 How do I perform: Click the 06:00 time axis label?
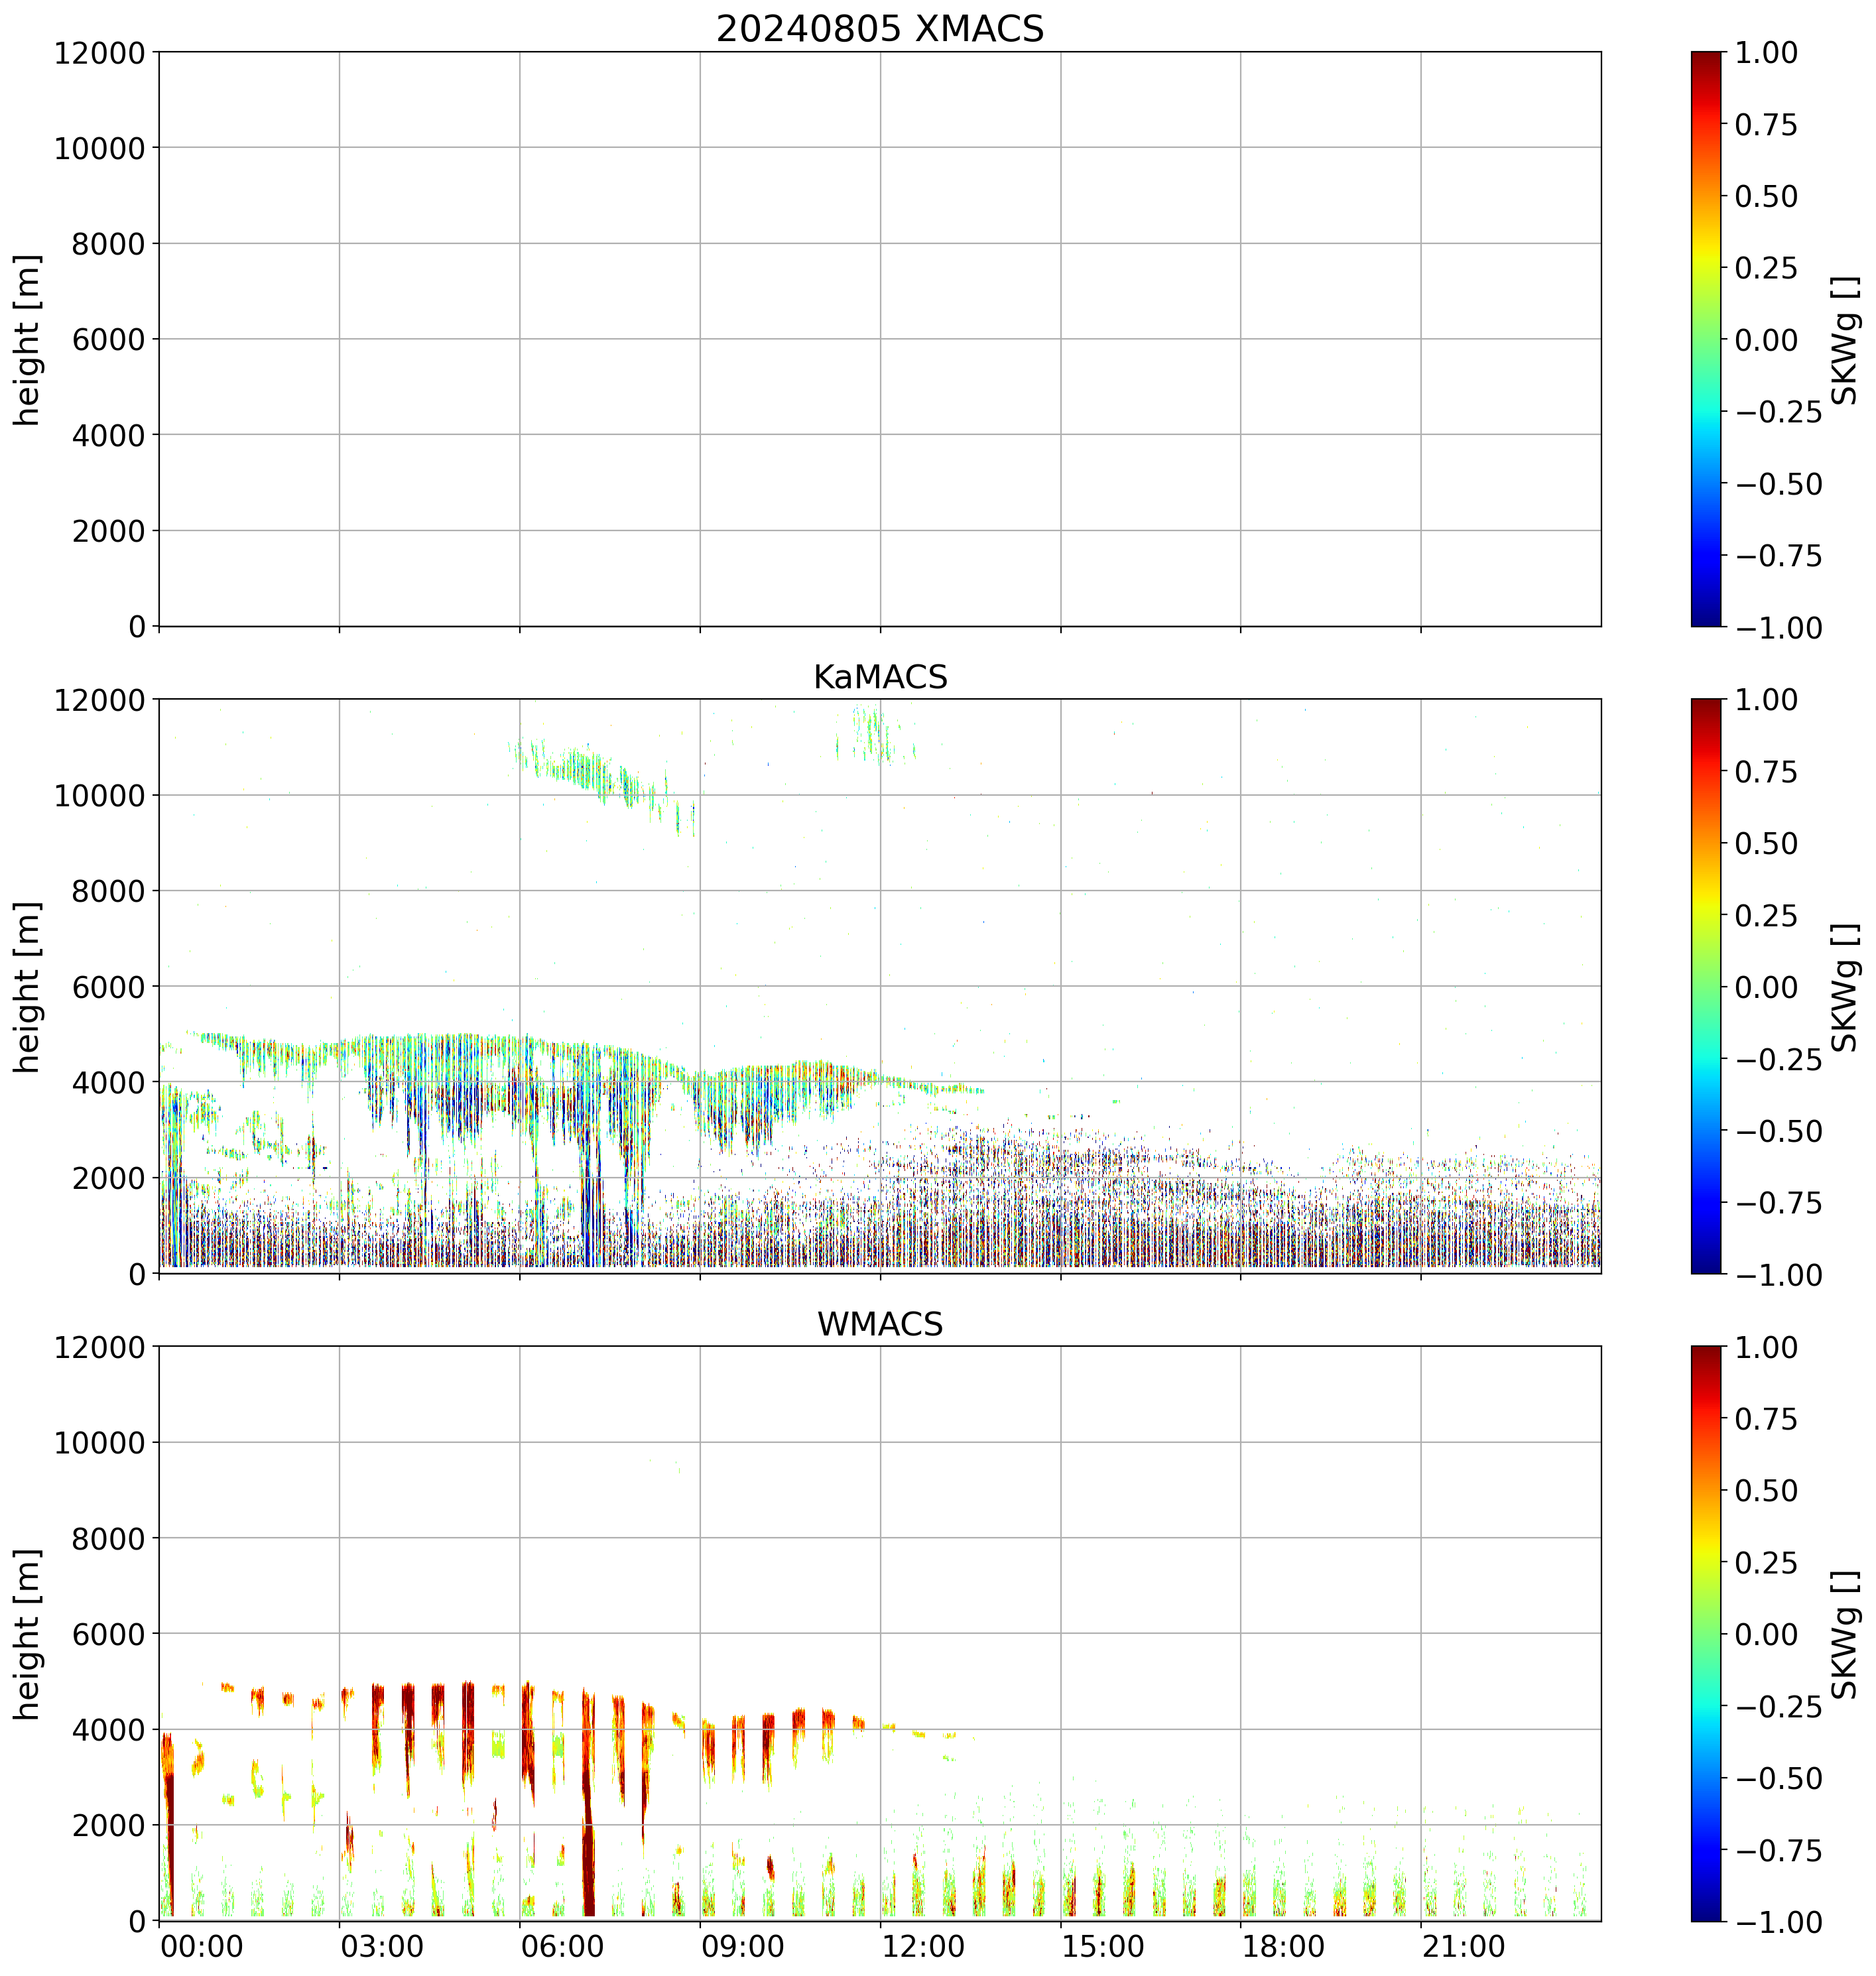(563, 1946)
